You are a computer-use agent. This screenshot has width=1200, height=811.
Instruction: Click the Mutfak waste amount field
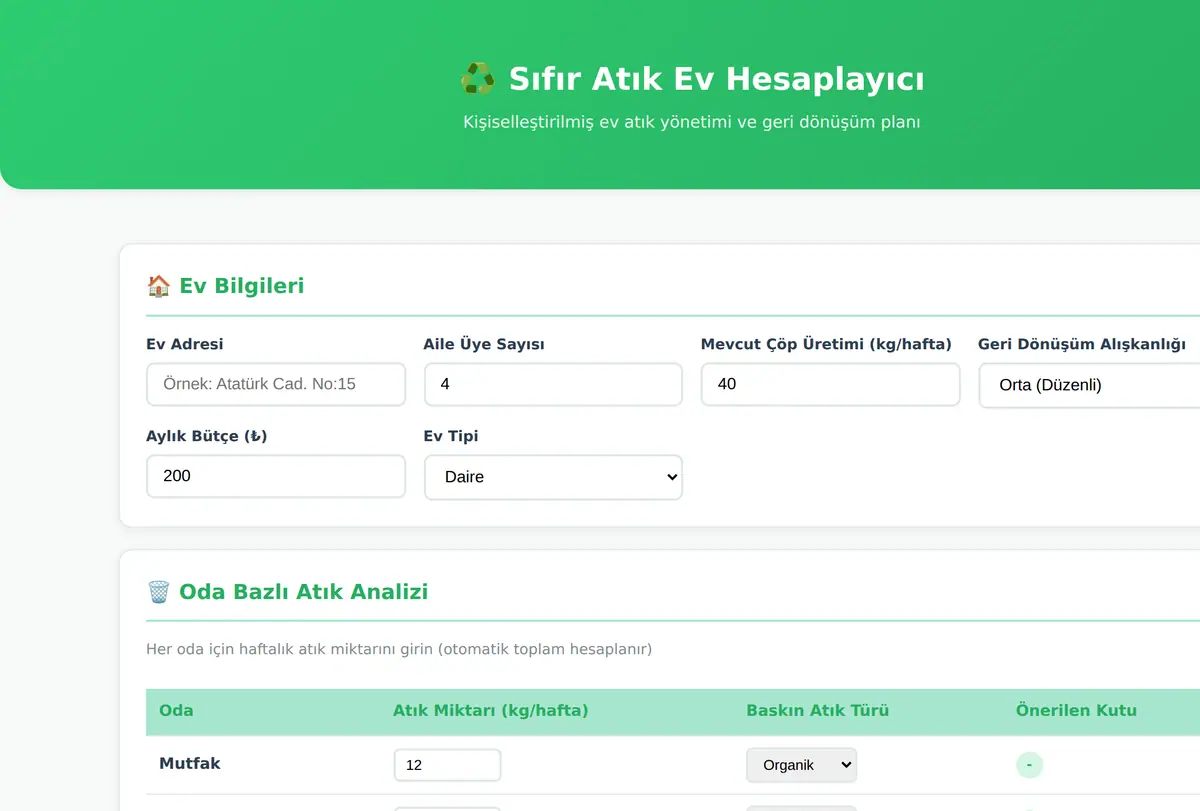tap(447, 765)
